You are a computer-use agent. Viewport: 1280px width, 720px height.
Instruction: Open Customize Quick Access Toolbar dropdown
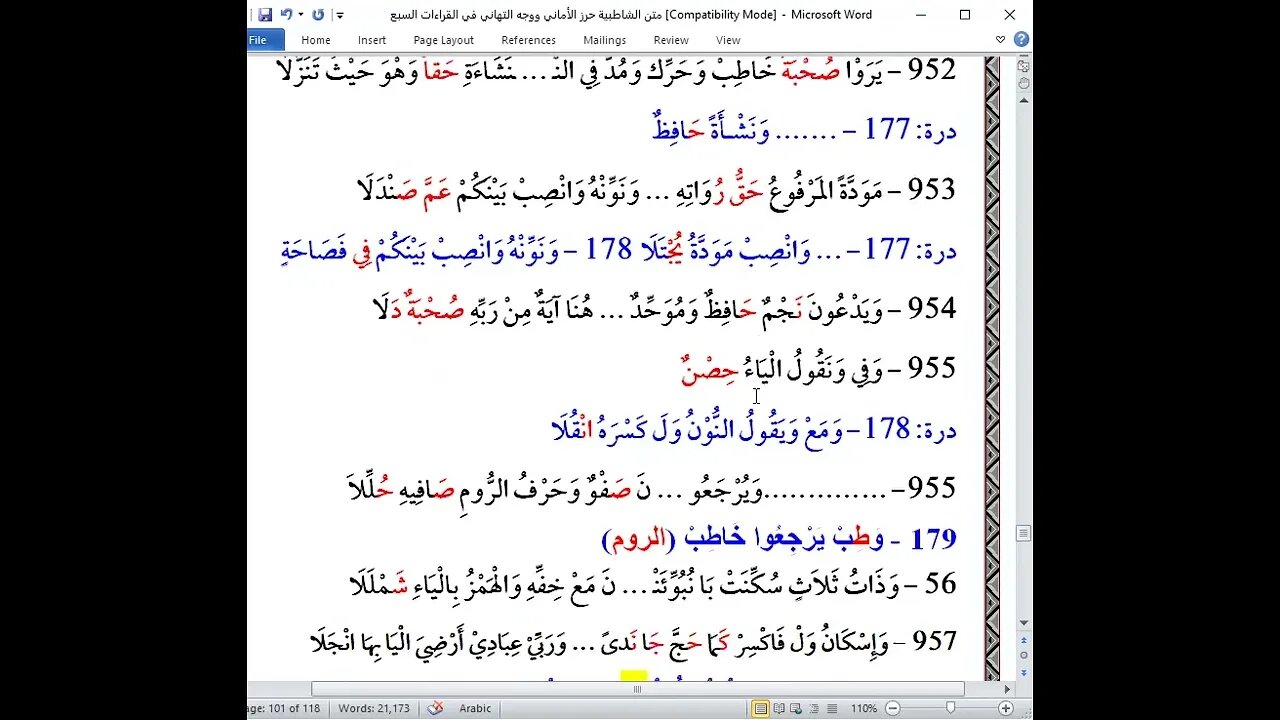coord(340,15)
